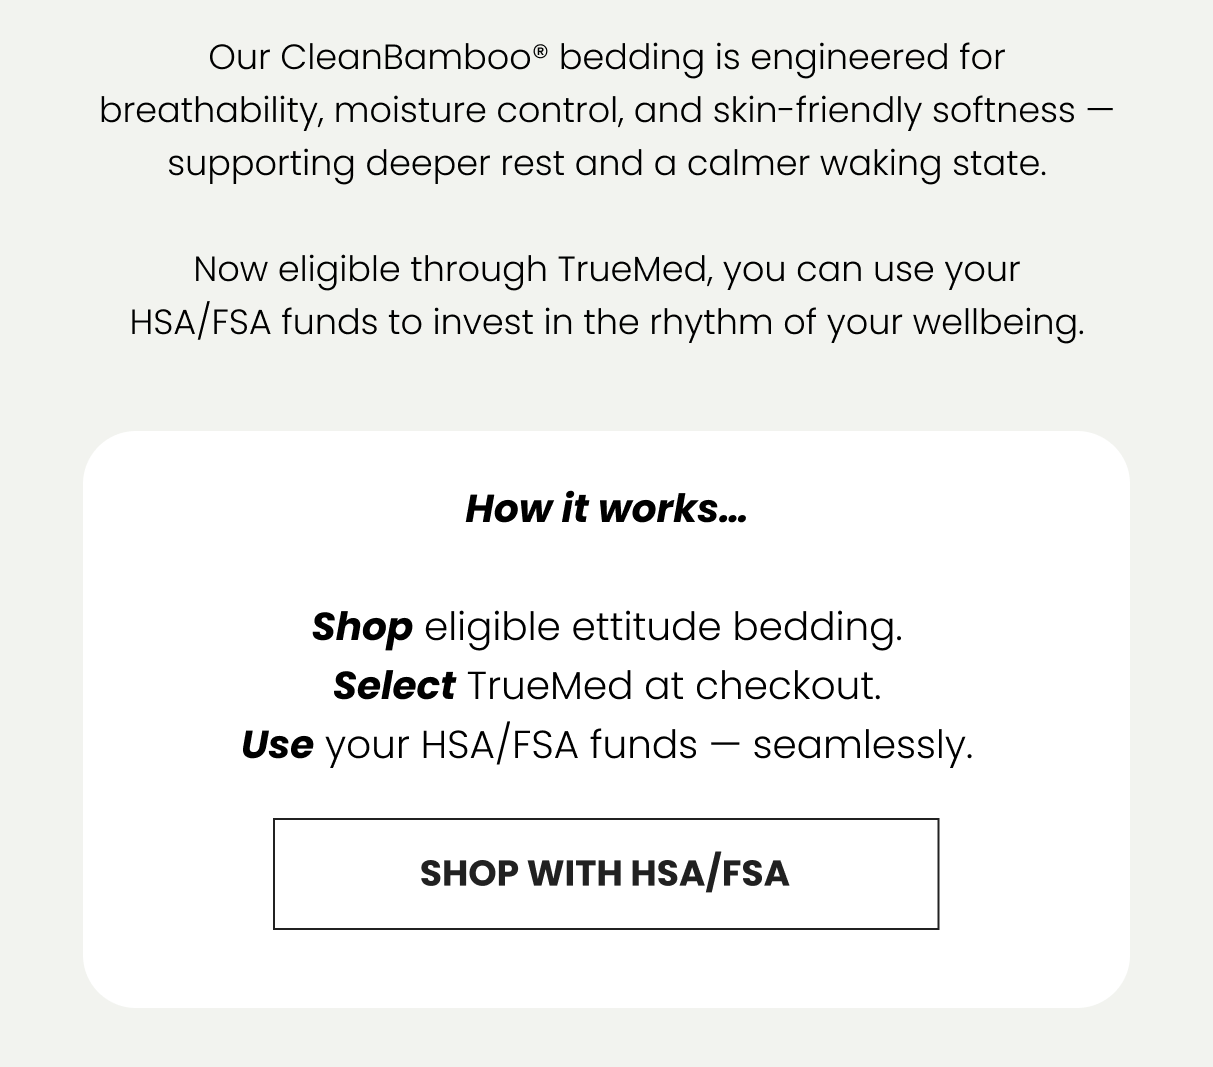Click the phrase "skin-friendly softness"

click(894, 110)
